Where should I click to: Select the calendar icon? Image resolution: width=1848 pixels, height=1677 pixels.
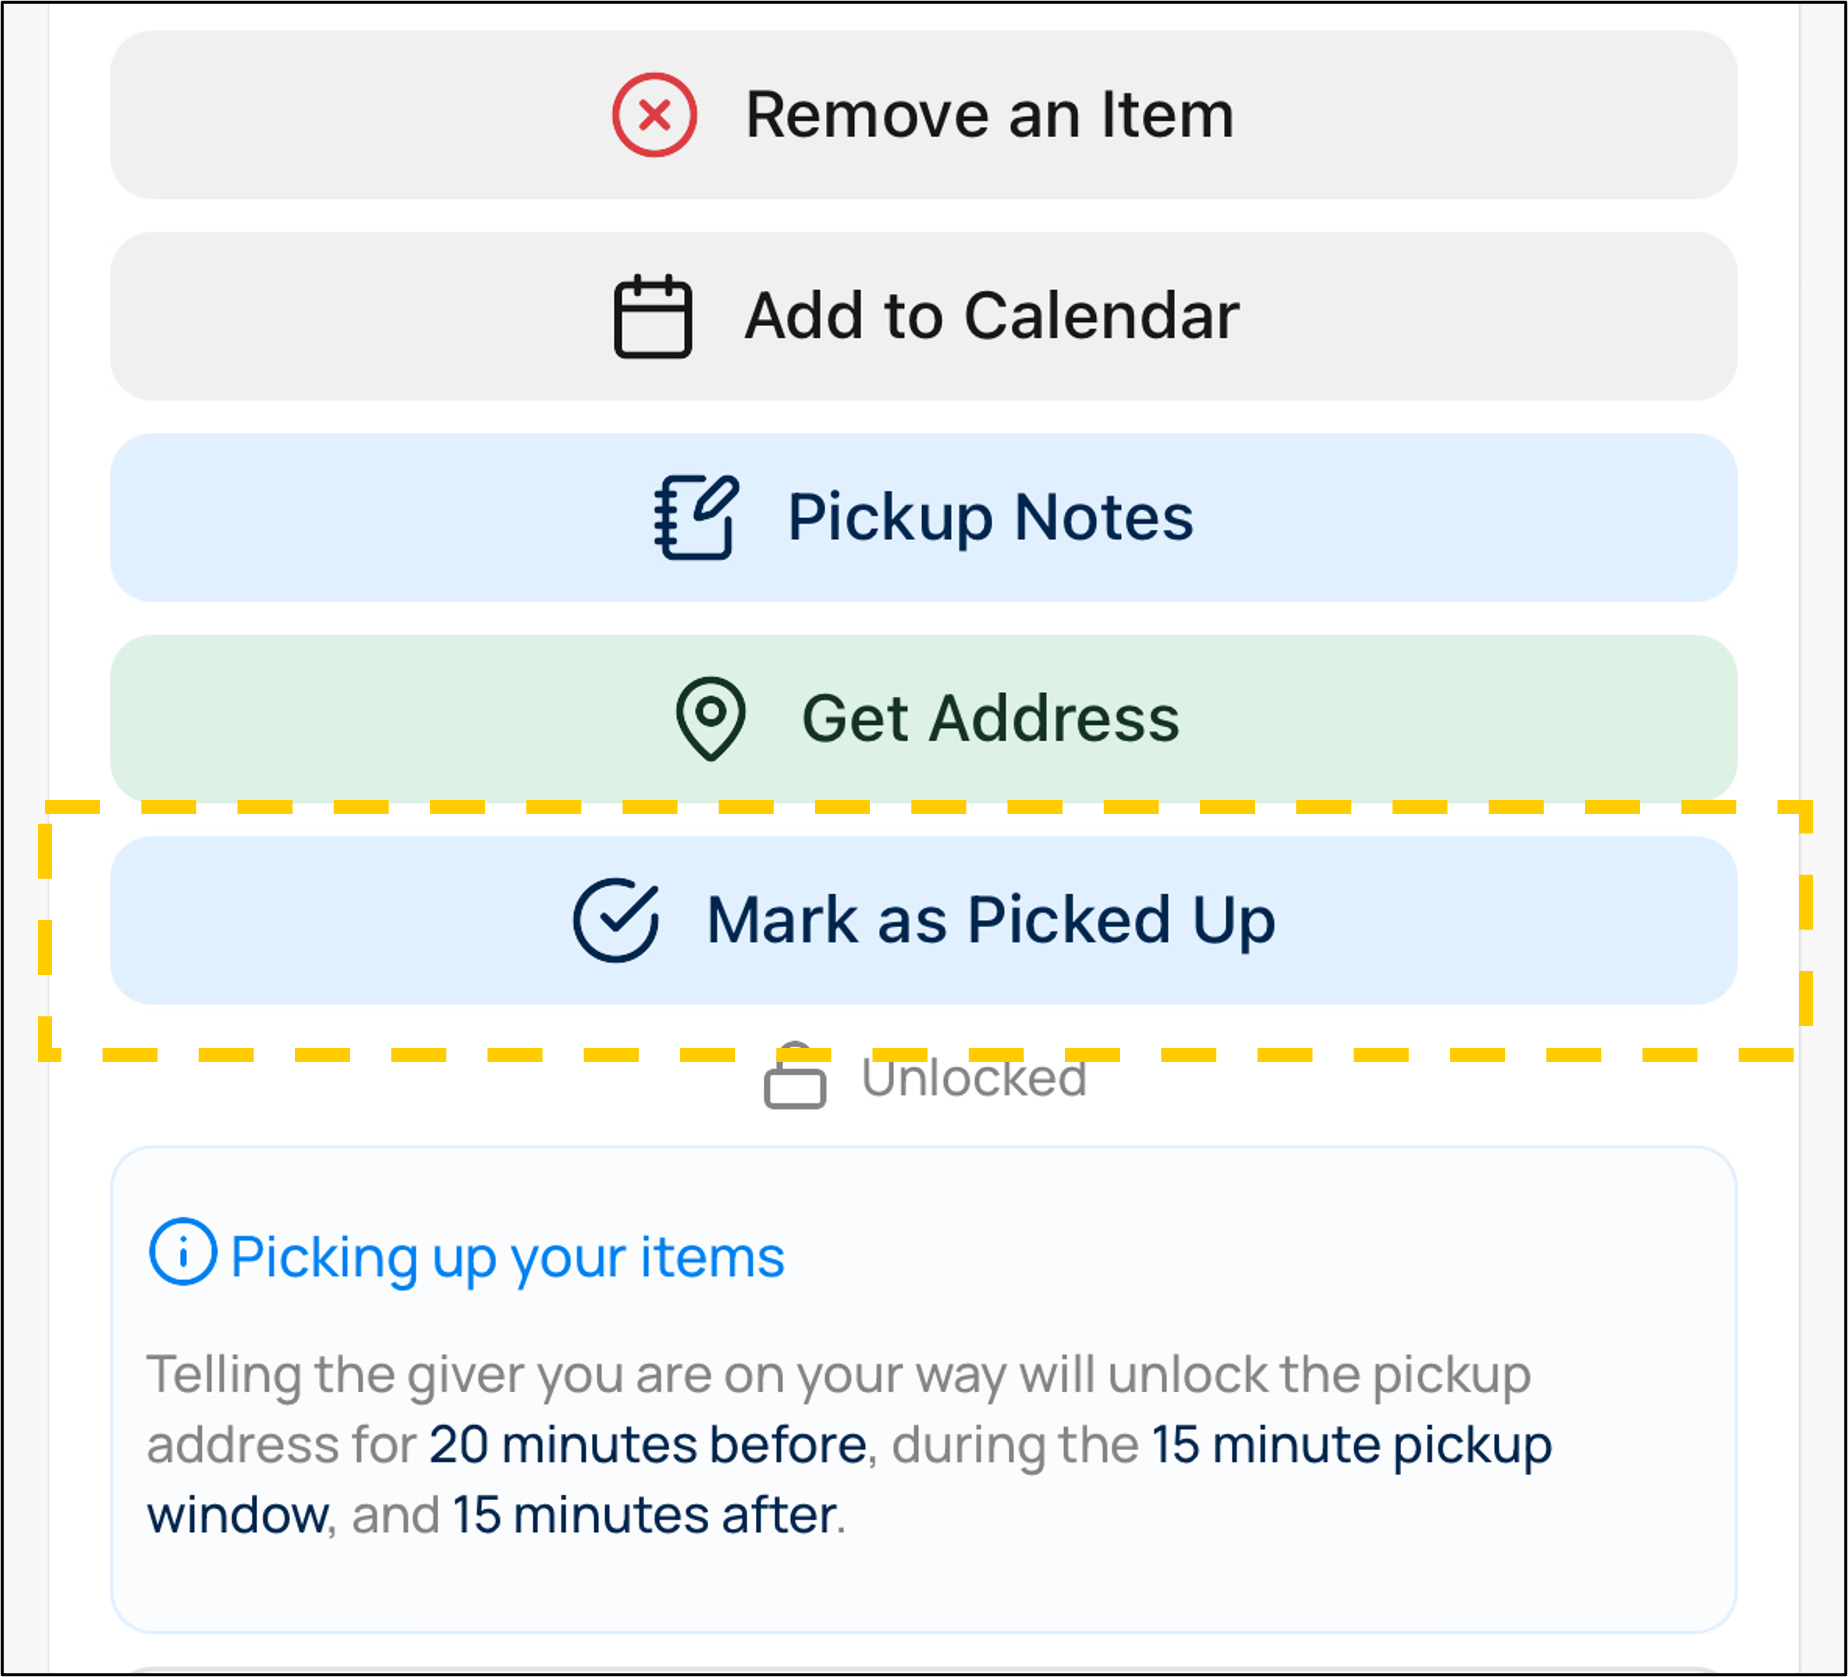(651, 316)
